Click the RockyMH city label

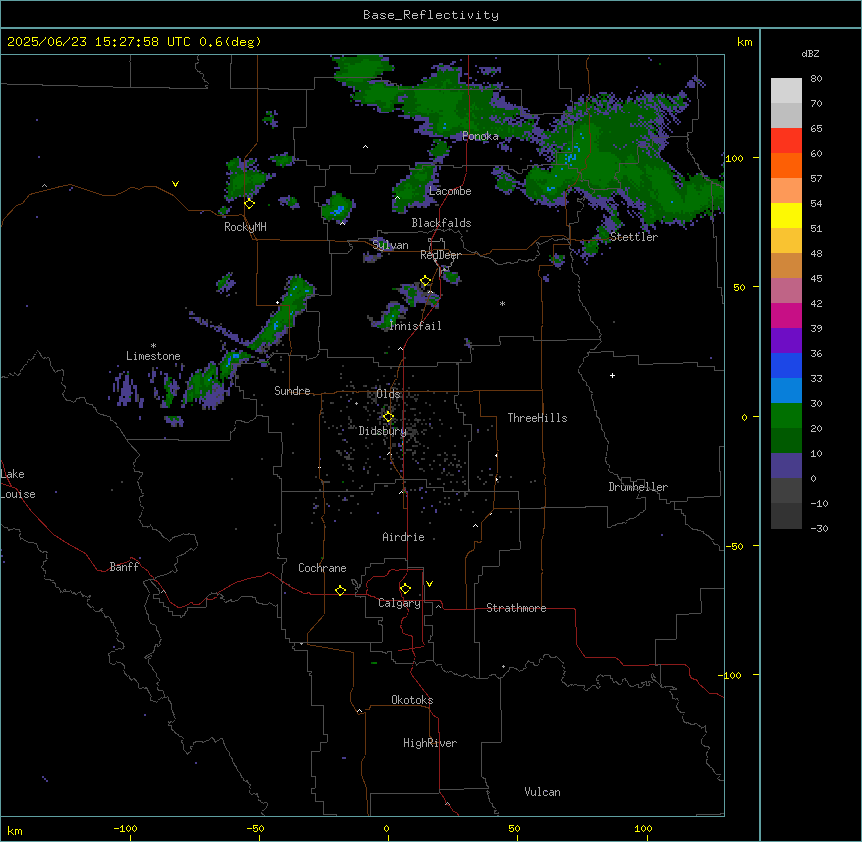[x=245, y=227]
